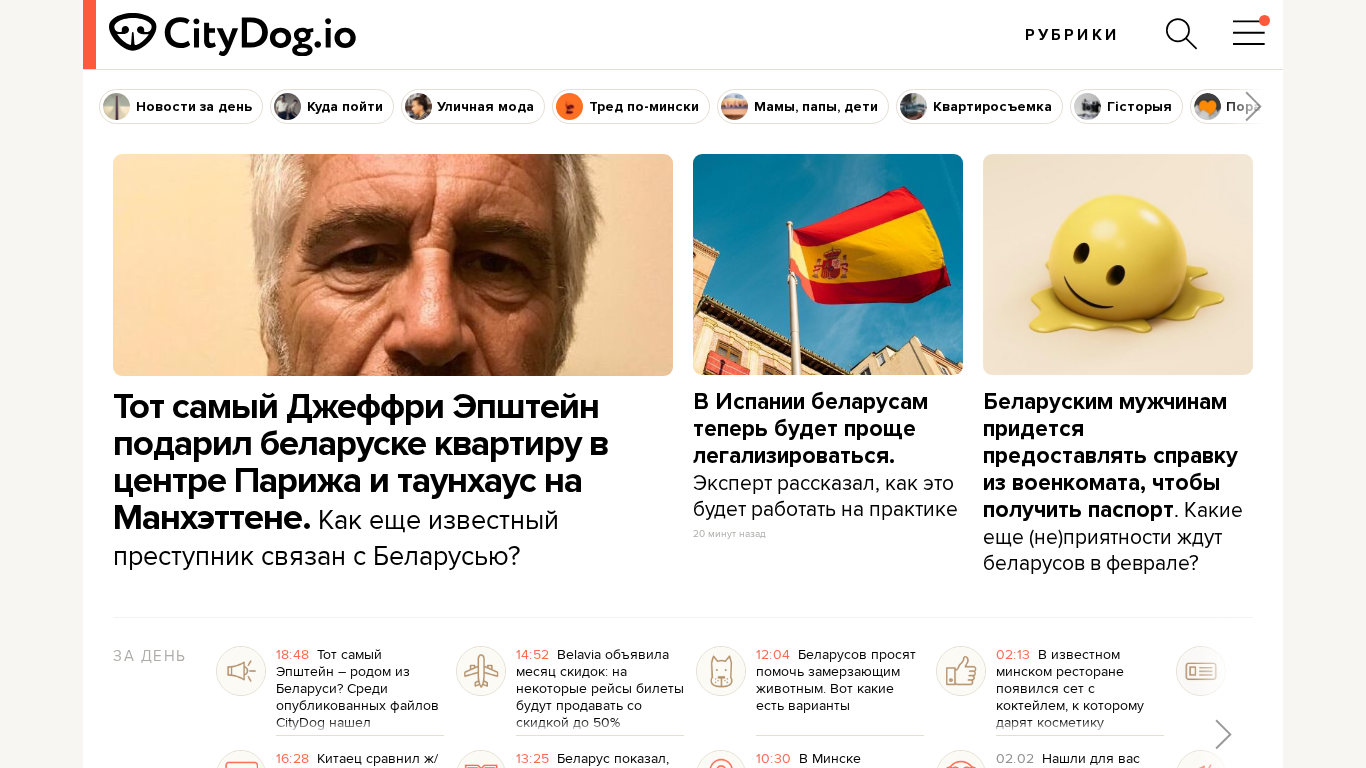Click newspaper icon in За день row
Viewport: 1366px width, 768px height.
[1200, 671]
